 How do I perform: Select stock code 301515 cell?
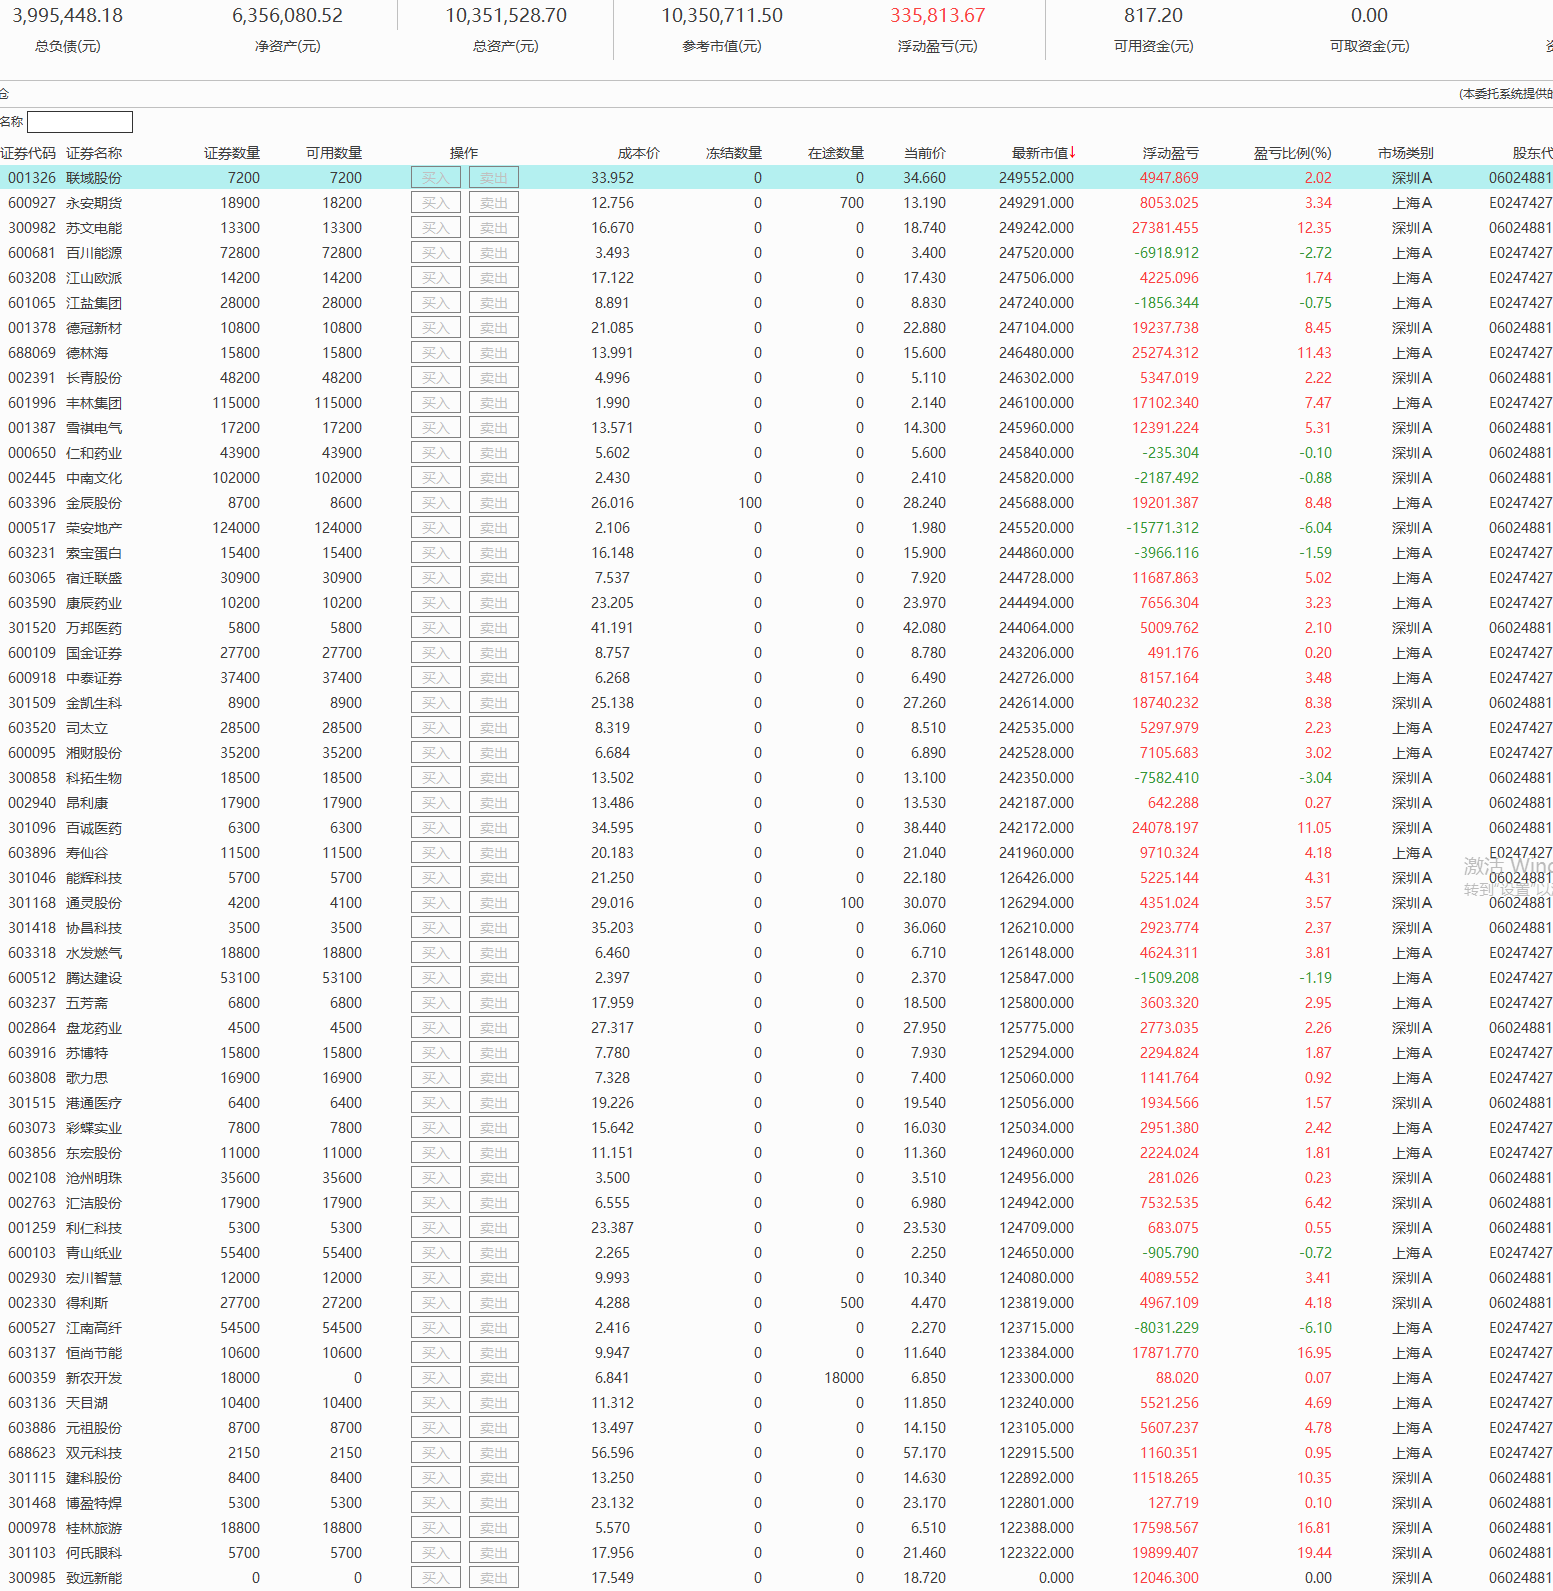32,1103
